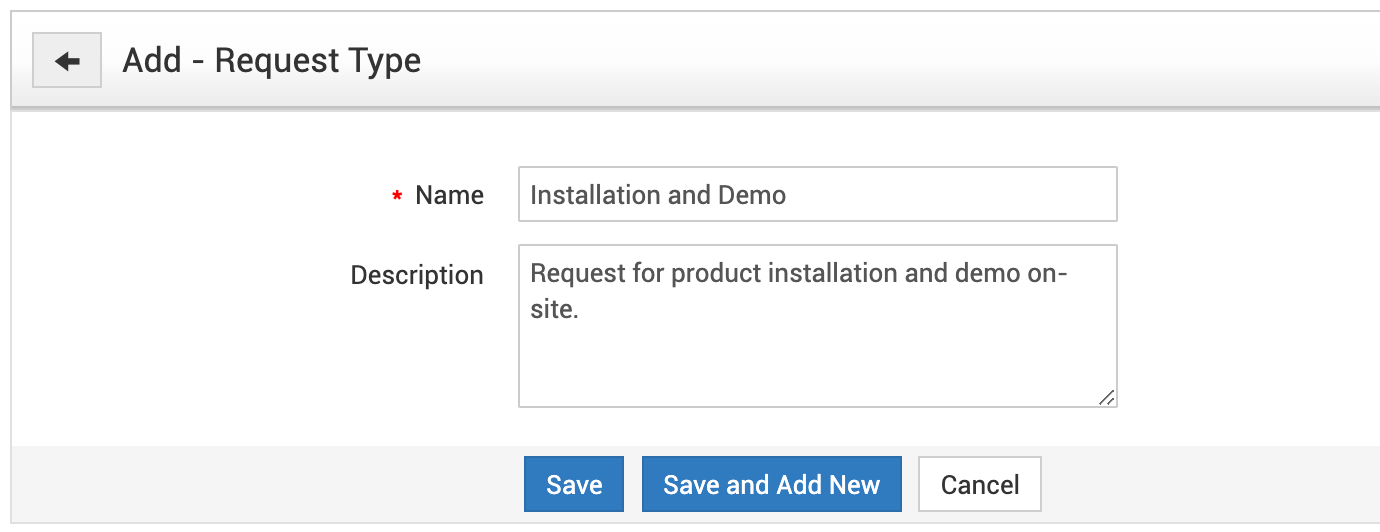This screenshot has width=1380, height=532.
Task: Choose Save and Add New
Action: (x=771, y=485)
